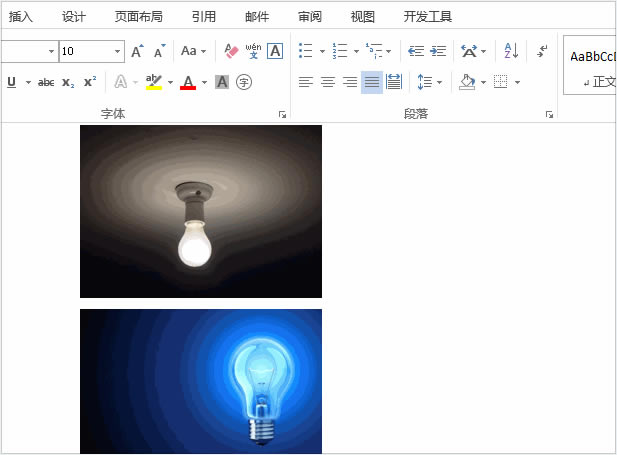Toggle subscript formatting

click(x=68, y=82)
